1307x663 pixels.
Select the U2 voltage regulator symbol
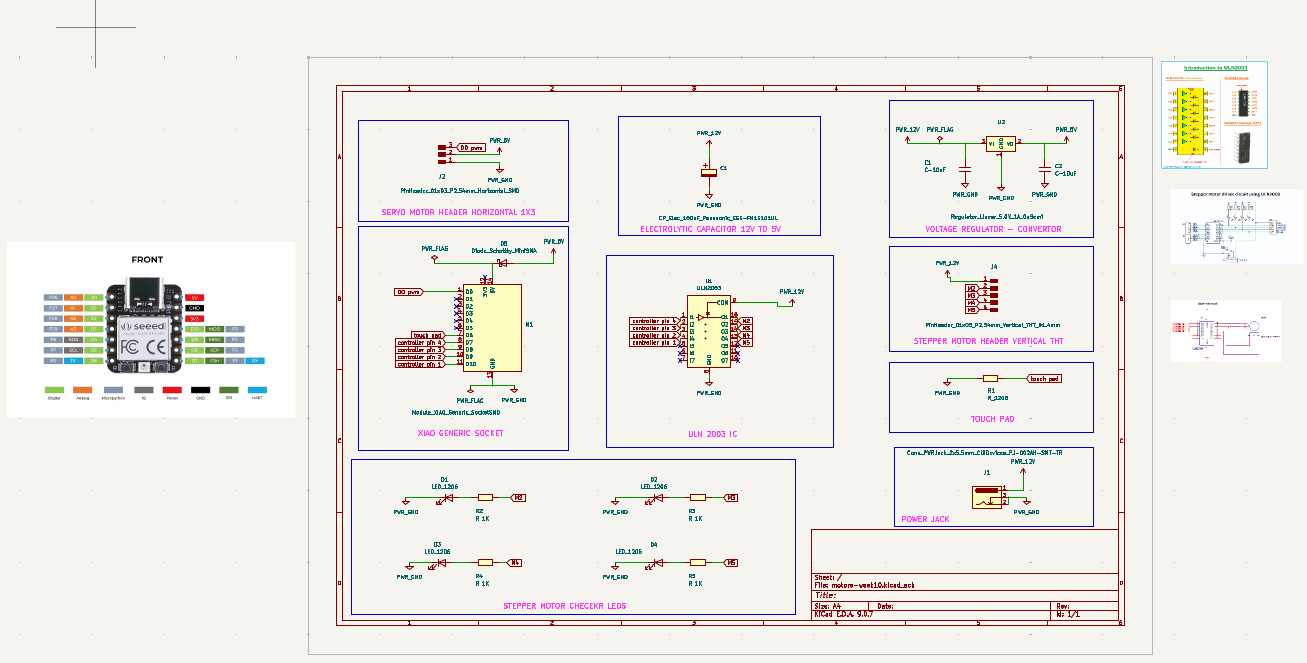point(1001,145)
